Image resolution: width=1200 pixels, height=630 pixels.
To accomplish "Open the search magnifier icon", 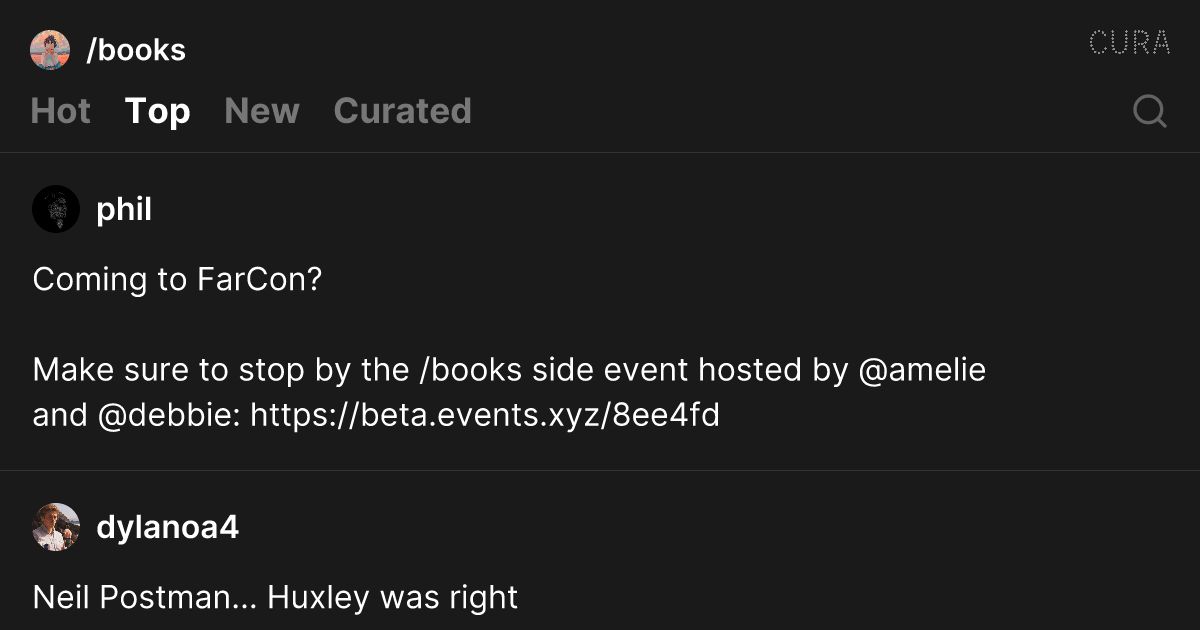I will 1150,111.
